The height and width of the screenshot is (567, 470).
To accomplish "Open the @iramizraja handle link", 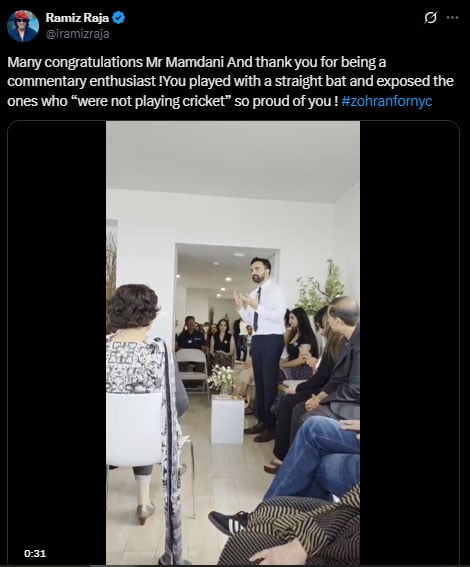I will click(x=77, y=34).
